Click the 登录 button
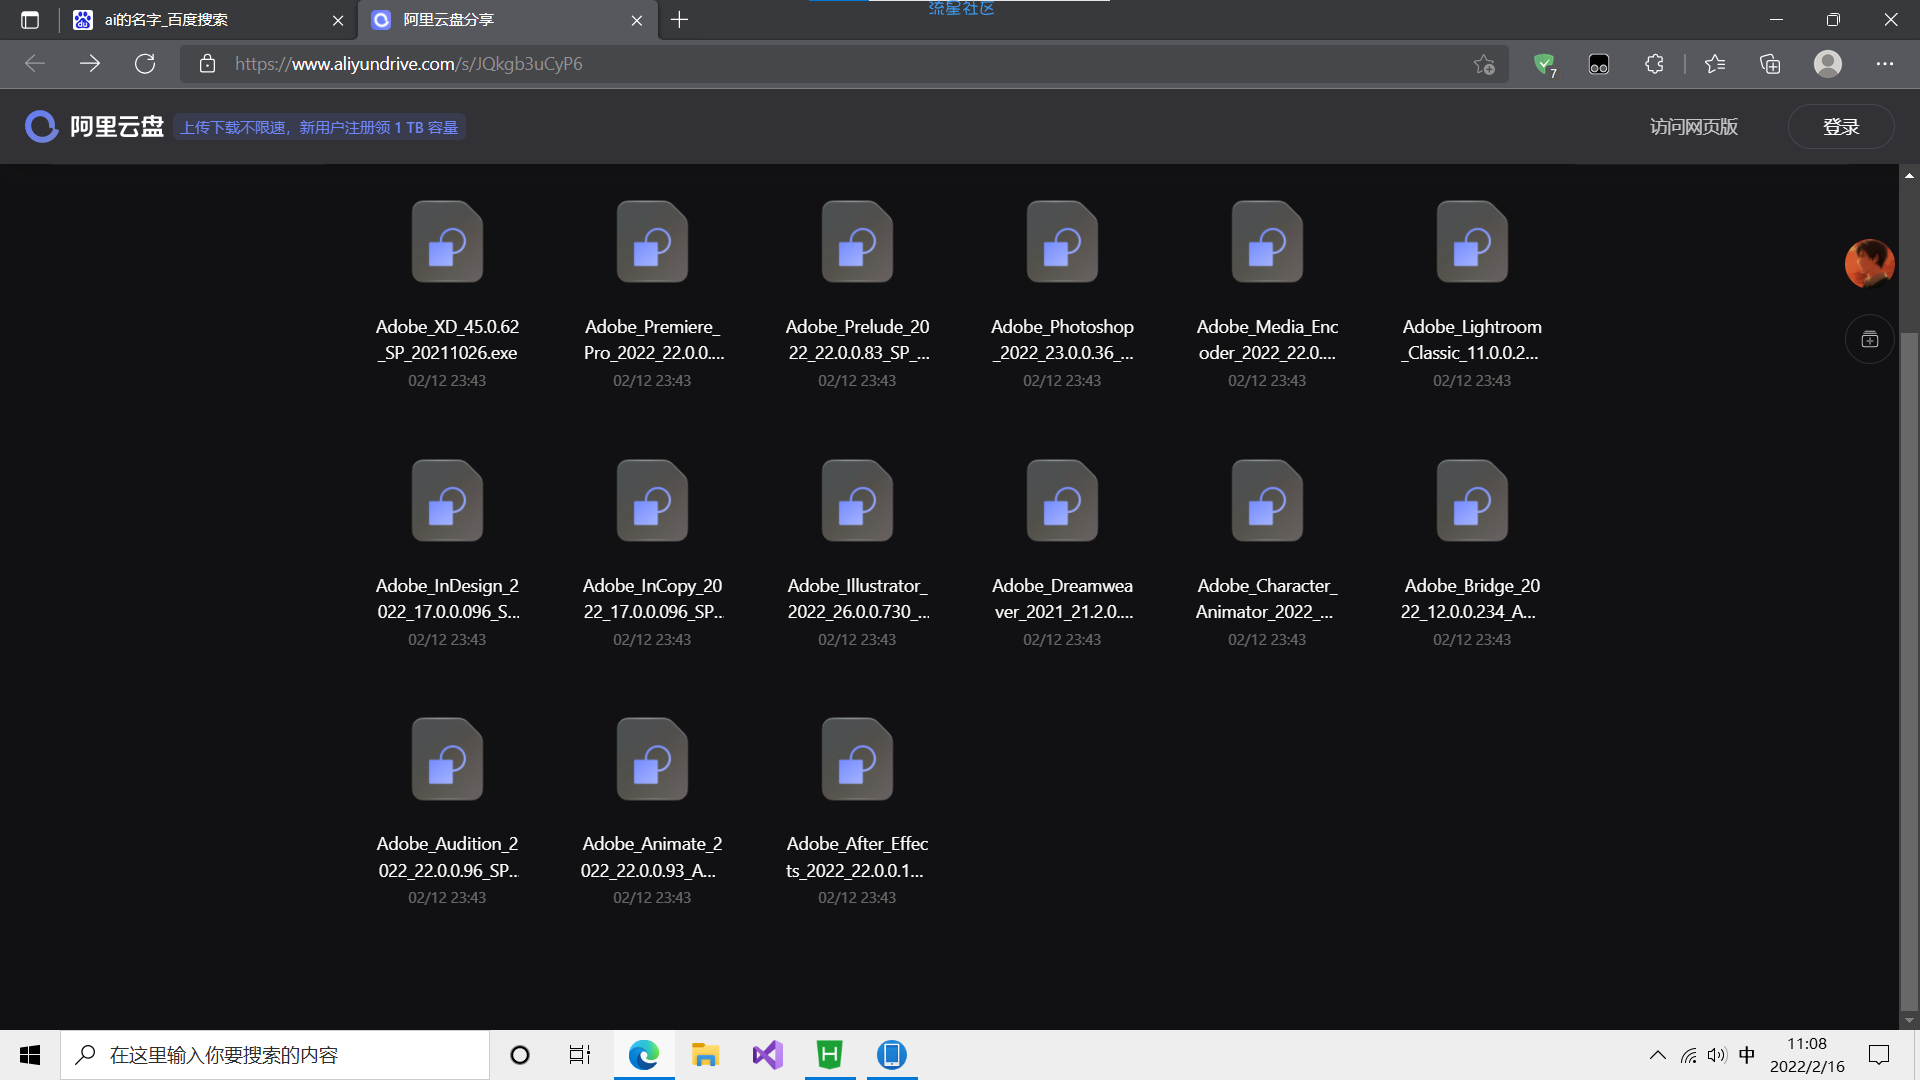The width and height of the screenshot is (1920, 1080). (1840, 127)
